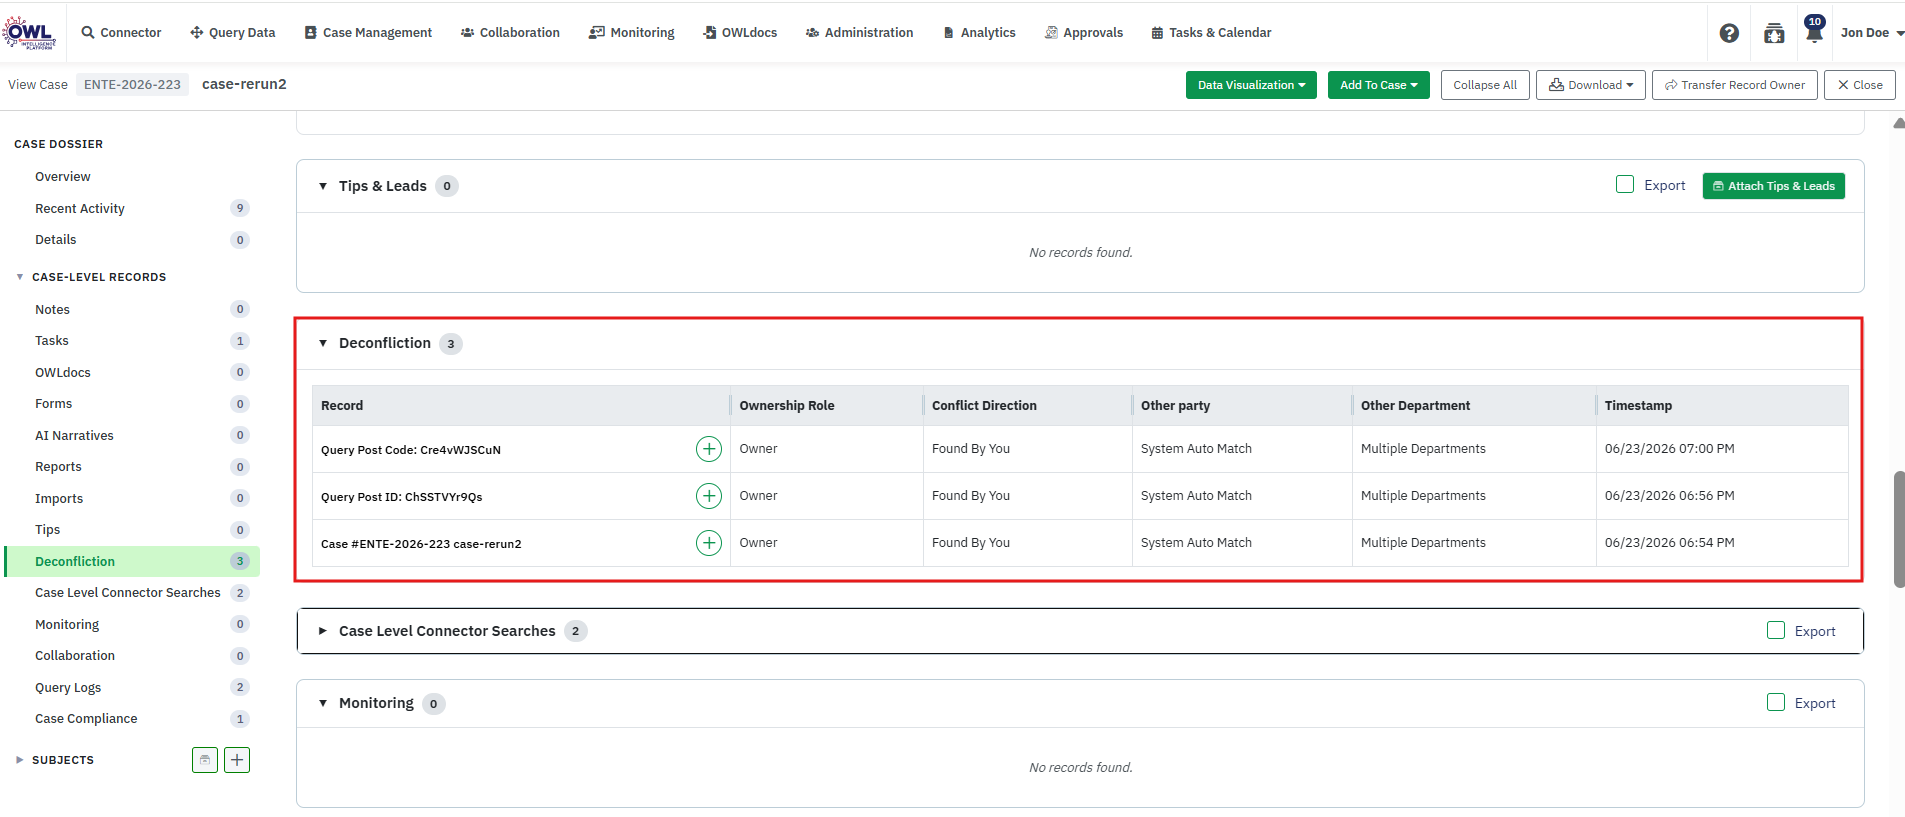This screenshot has height=817, width=1905.
Task: Select Imports in sidebar
Action: pyautogui.click(x=59, y=499)
